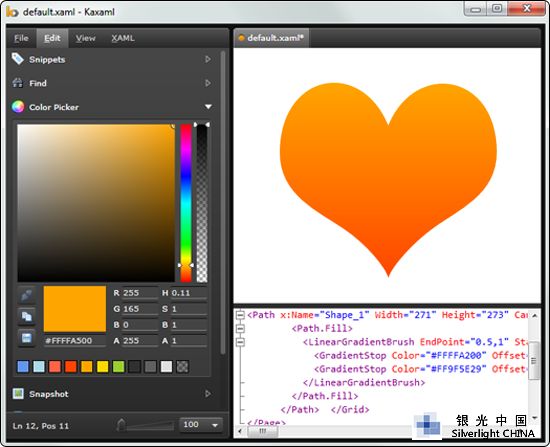Collapse the Path element fold marker

point(240,315)
